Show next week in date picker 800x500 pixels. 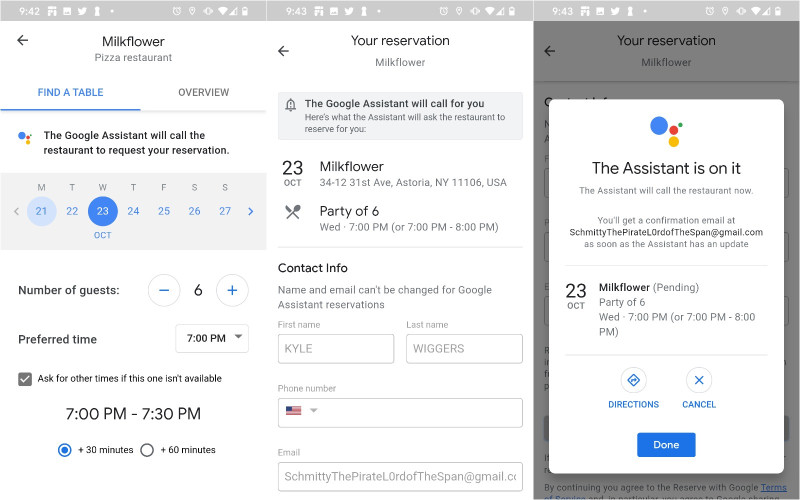tap(251, 211)
